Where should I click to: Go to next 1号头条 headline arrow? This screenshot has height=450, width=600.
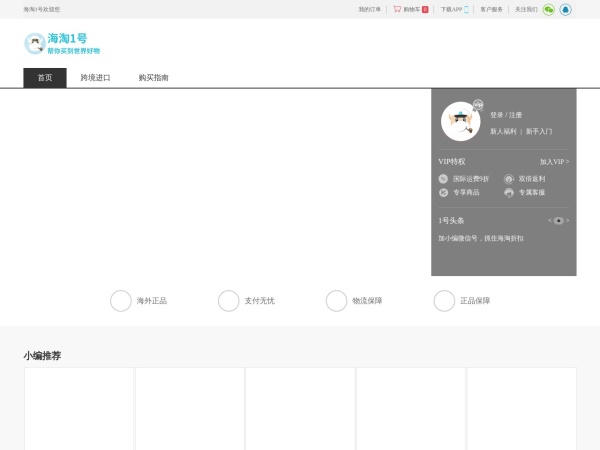coord(567,220)
